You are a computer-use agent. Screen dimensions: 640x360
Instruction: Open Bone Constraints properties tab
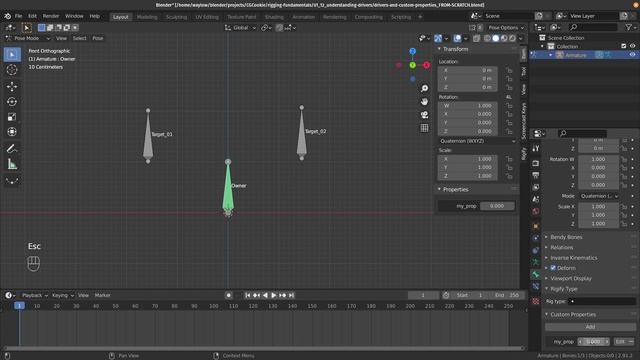pos(536,287)
